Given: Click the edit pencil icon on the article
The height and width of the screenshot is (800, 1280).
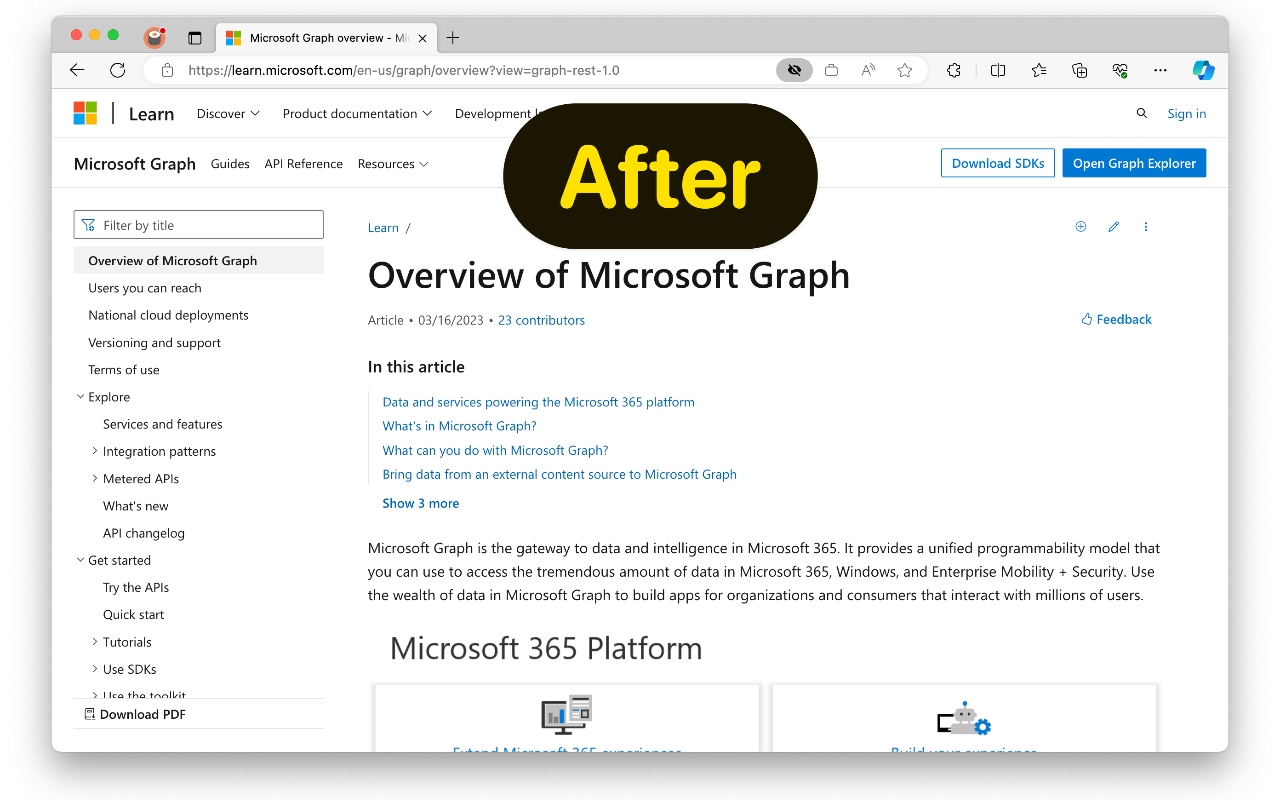Looking at the screenshot, I should click(1113, 227).
